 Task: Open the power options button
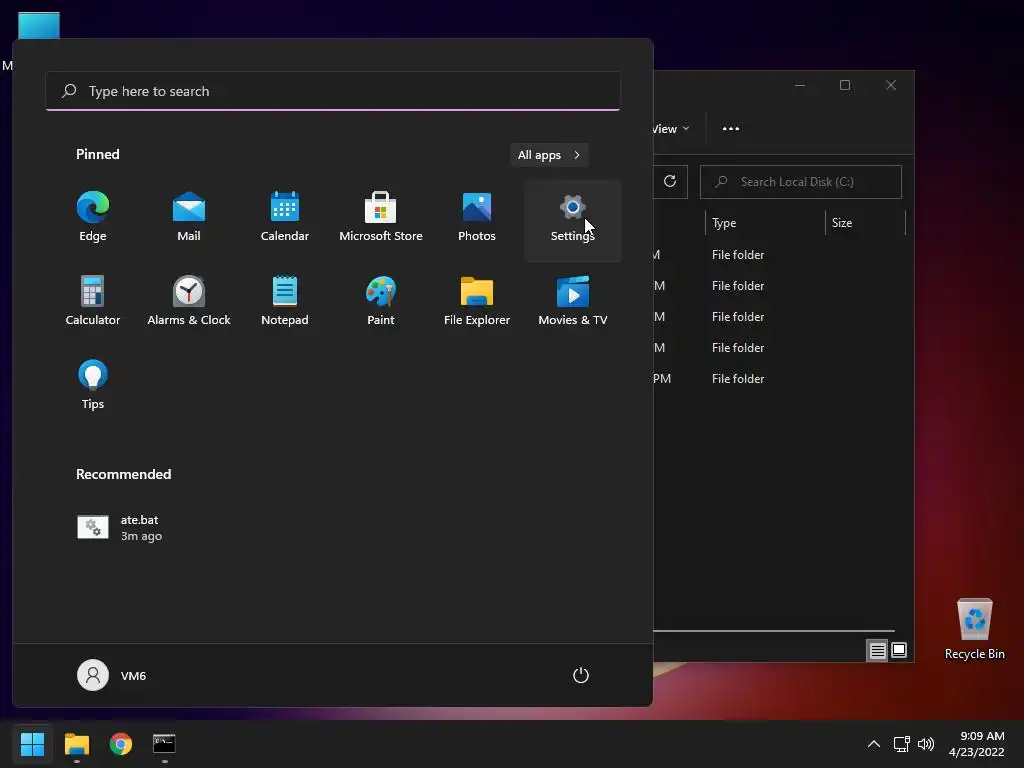coord(581,675)
